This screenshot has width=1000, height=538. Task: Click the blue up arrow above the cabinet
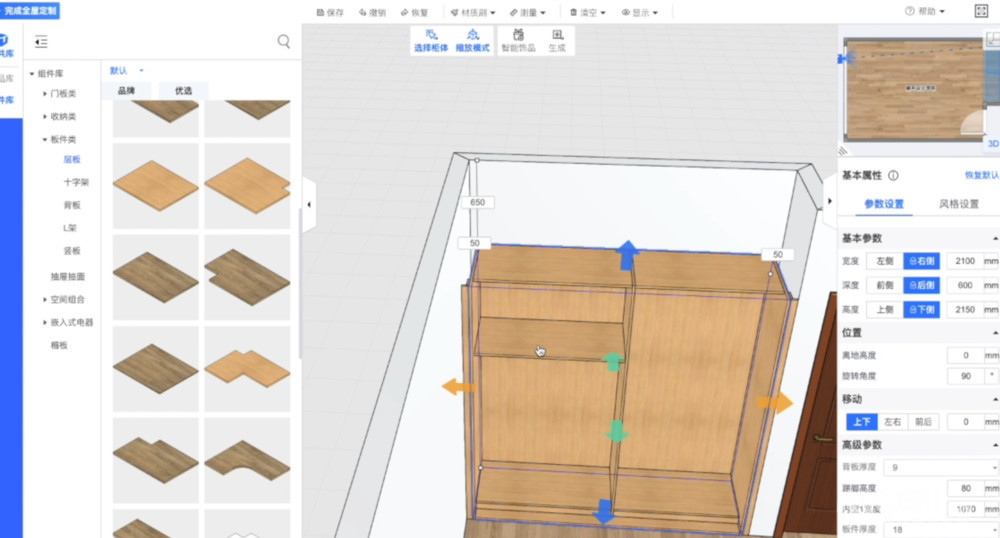pyautogui.click(x=627, y=254)
